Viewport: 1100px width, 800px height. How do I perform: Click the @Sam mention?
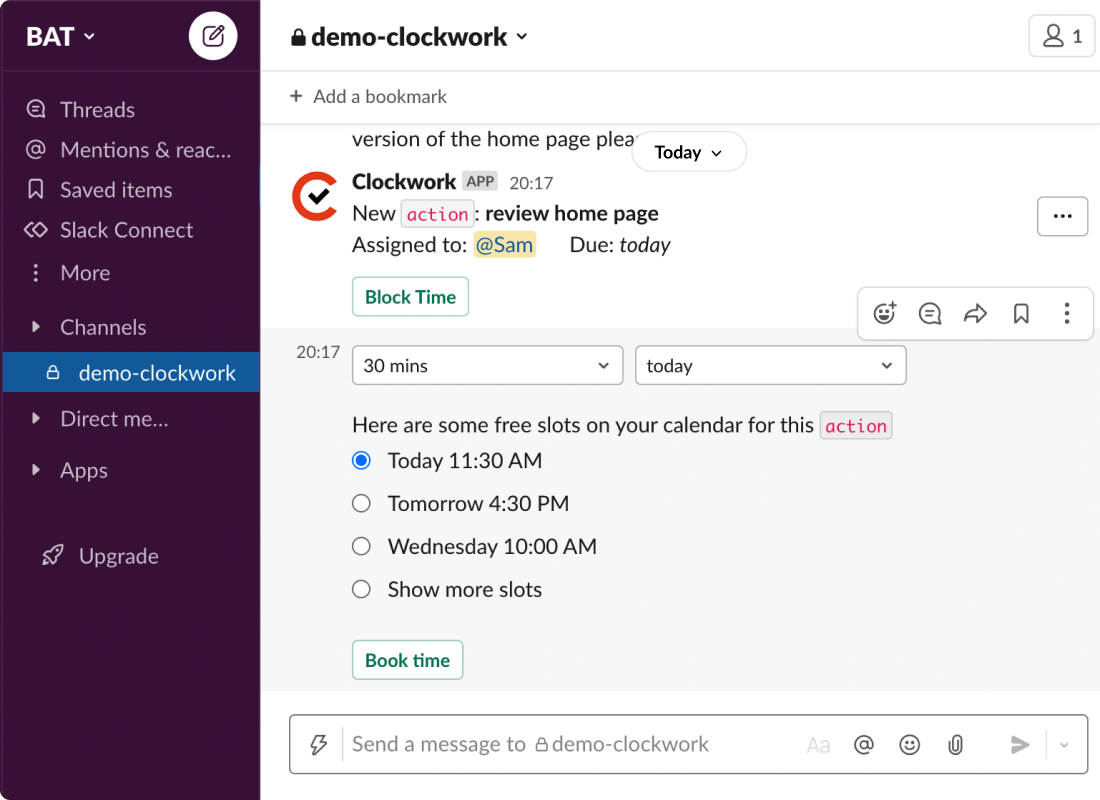pos(504,244)
